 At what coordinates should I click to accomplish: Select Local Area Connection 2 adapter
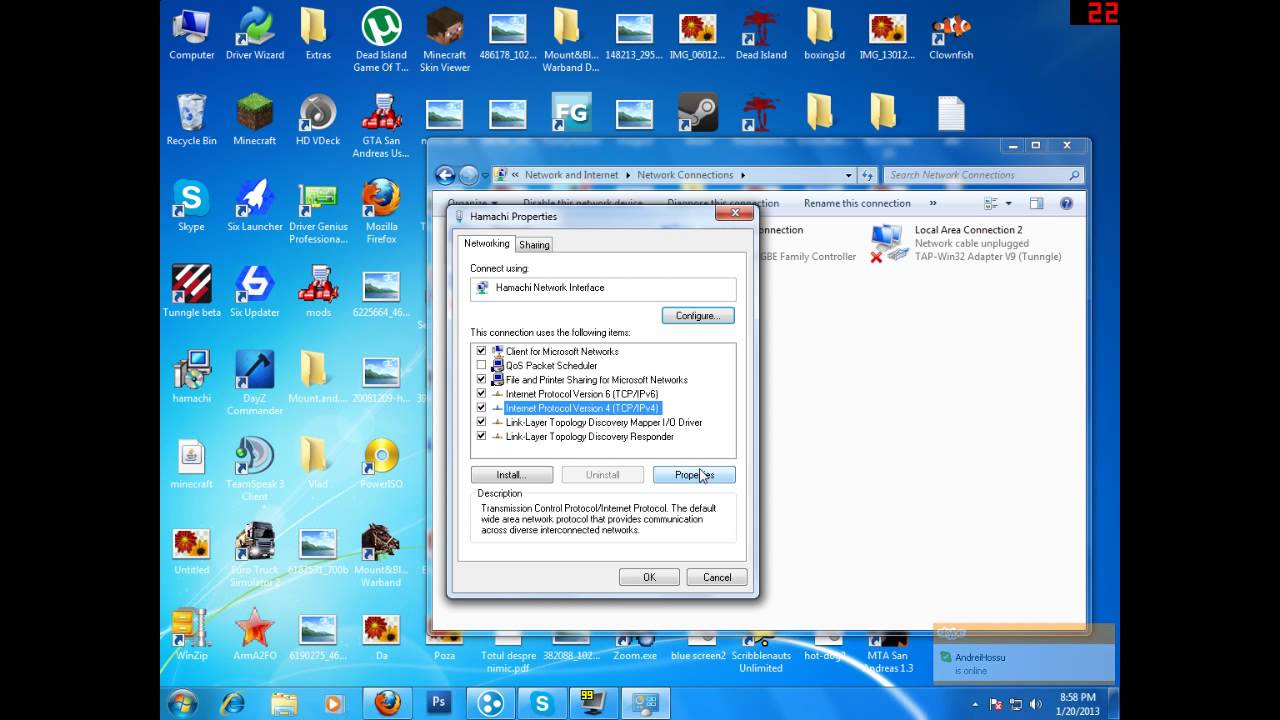point(966,243)
